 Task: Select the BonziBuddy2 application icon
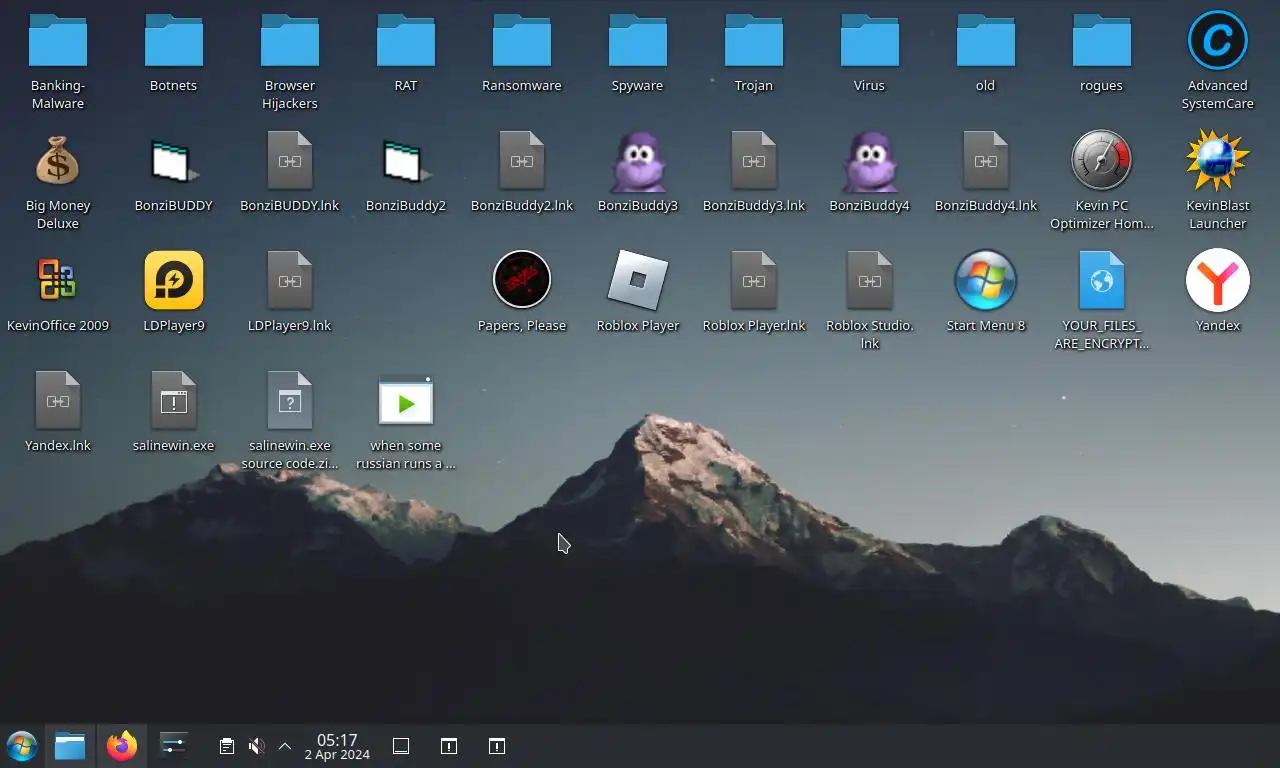click(406, 161)
